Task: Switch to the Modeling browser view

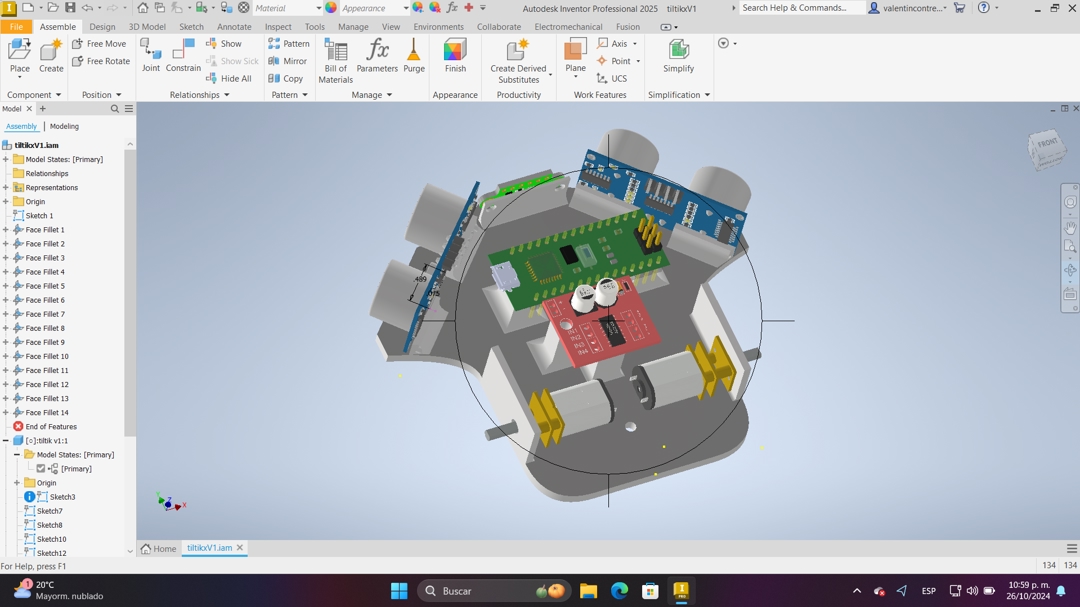Action: pos(64,127)
